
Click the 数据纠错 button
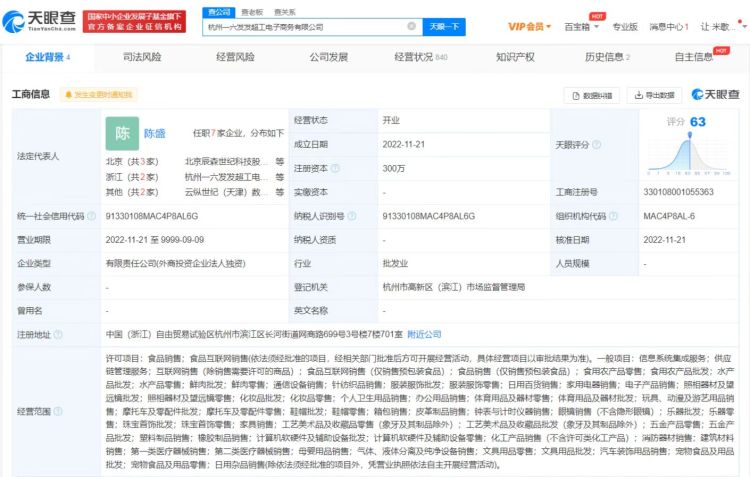(x=593, y=95)
